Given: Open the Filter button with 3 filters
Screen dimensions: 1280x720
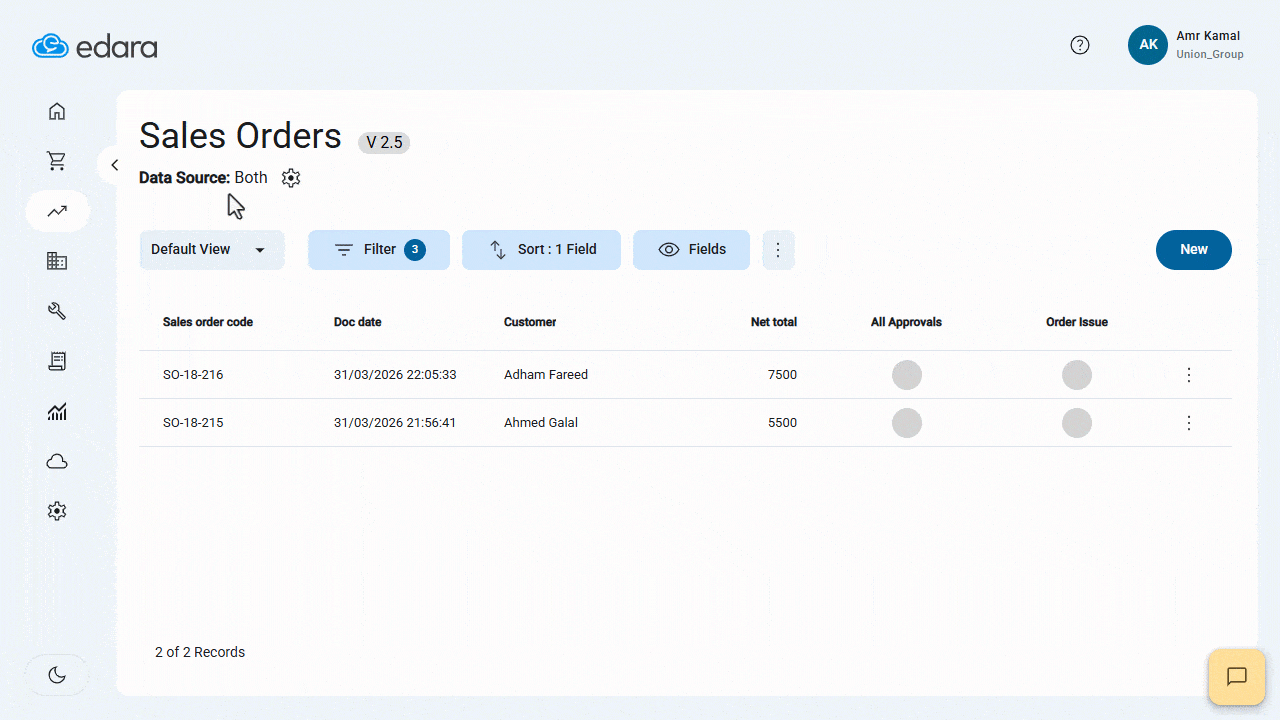Looking at the screenshot, I should pos(378,250).
